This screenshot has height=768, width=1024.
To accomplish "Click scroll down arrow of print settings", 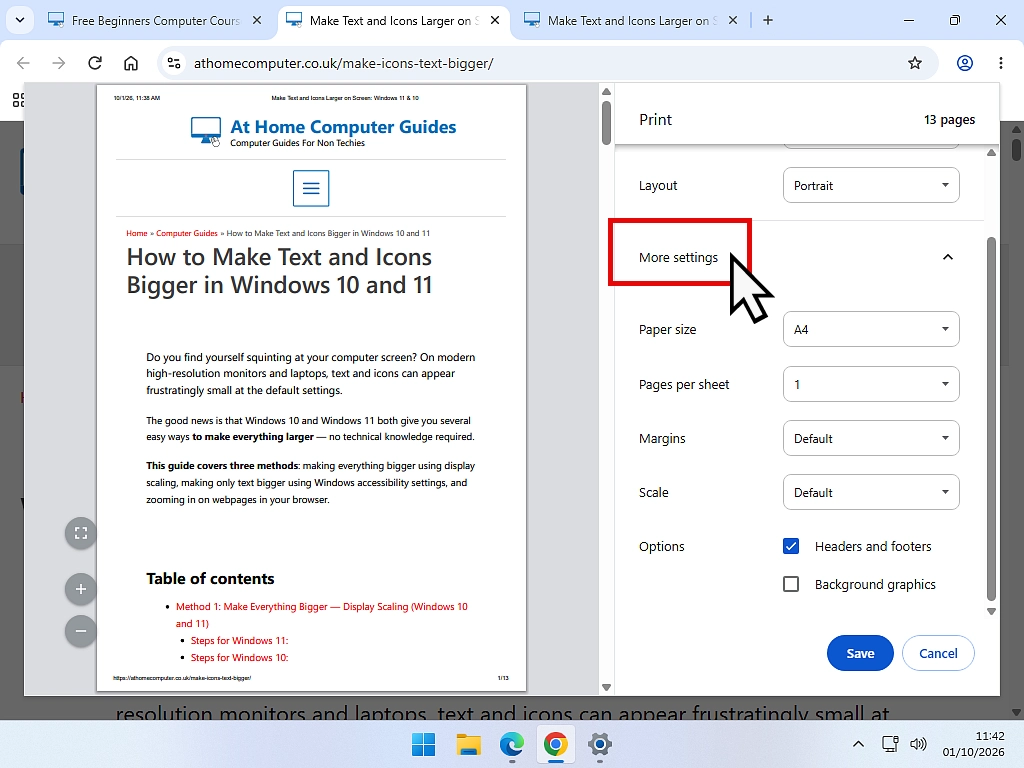I will [x=991, y=611].
